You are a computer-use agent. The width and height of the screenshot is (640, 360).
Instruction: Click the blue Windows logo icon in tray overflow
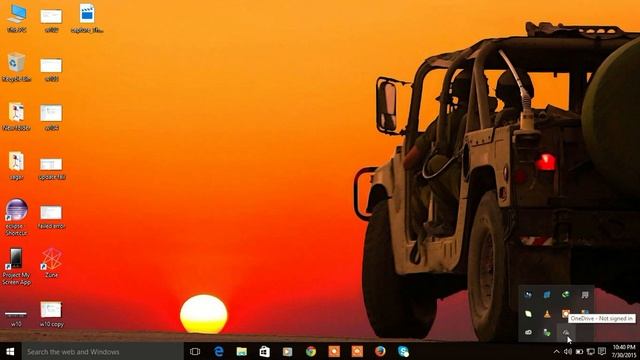click(x=547, y=295)
